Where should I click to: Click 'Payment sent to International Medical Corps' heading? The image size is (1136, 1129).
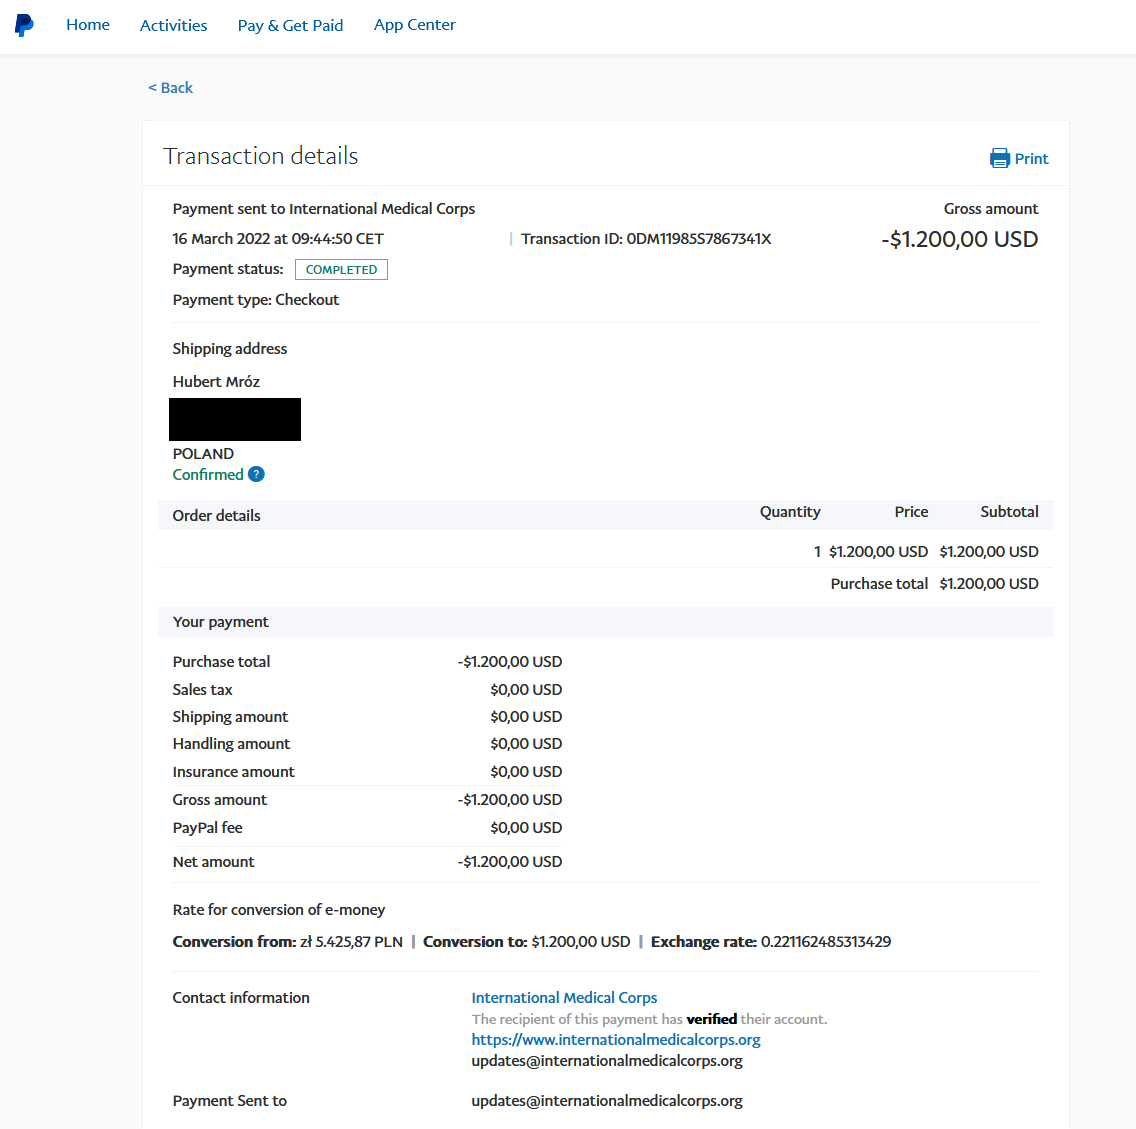pos(323,209)
